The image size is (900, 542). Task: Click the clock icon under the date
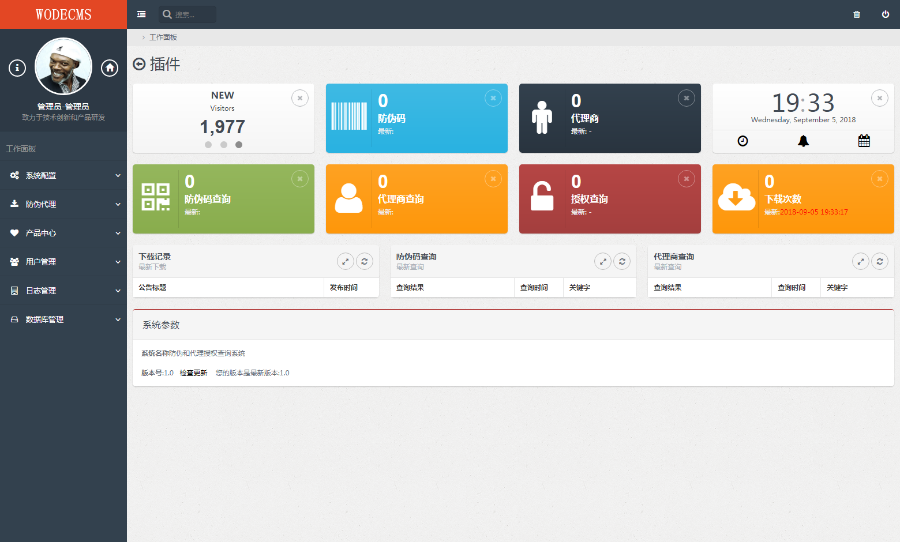743,141
